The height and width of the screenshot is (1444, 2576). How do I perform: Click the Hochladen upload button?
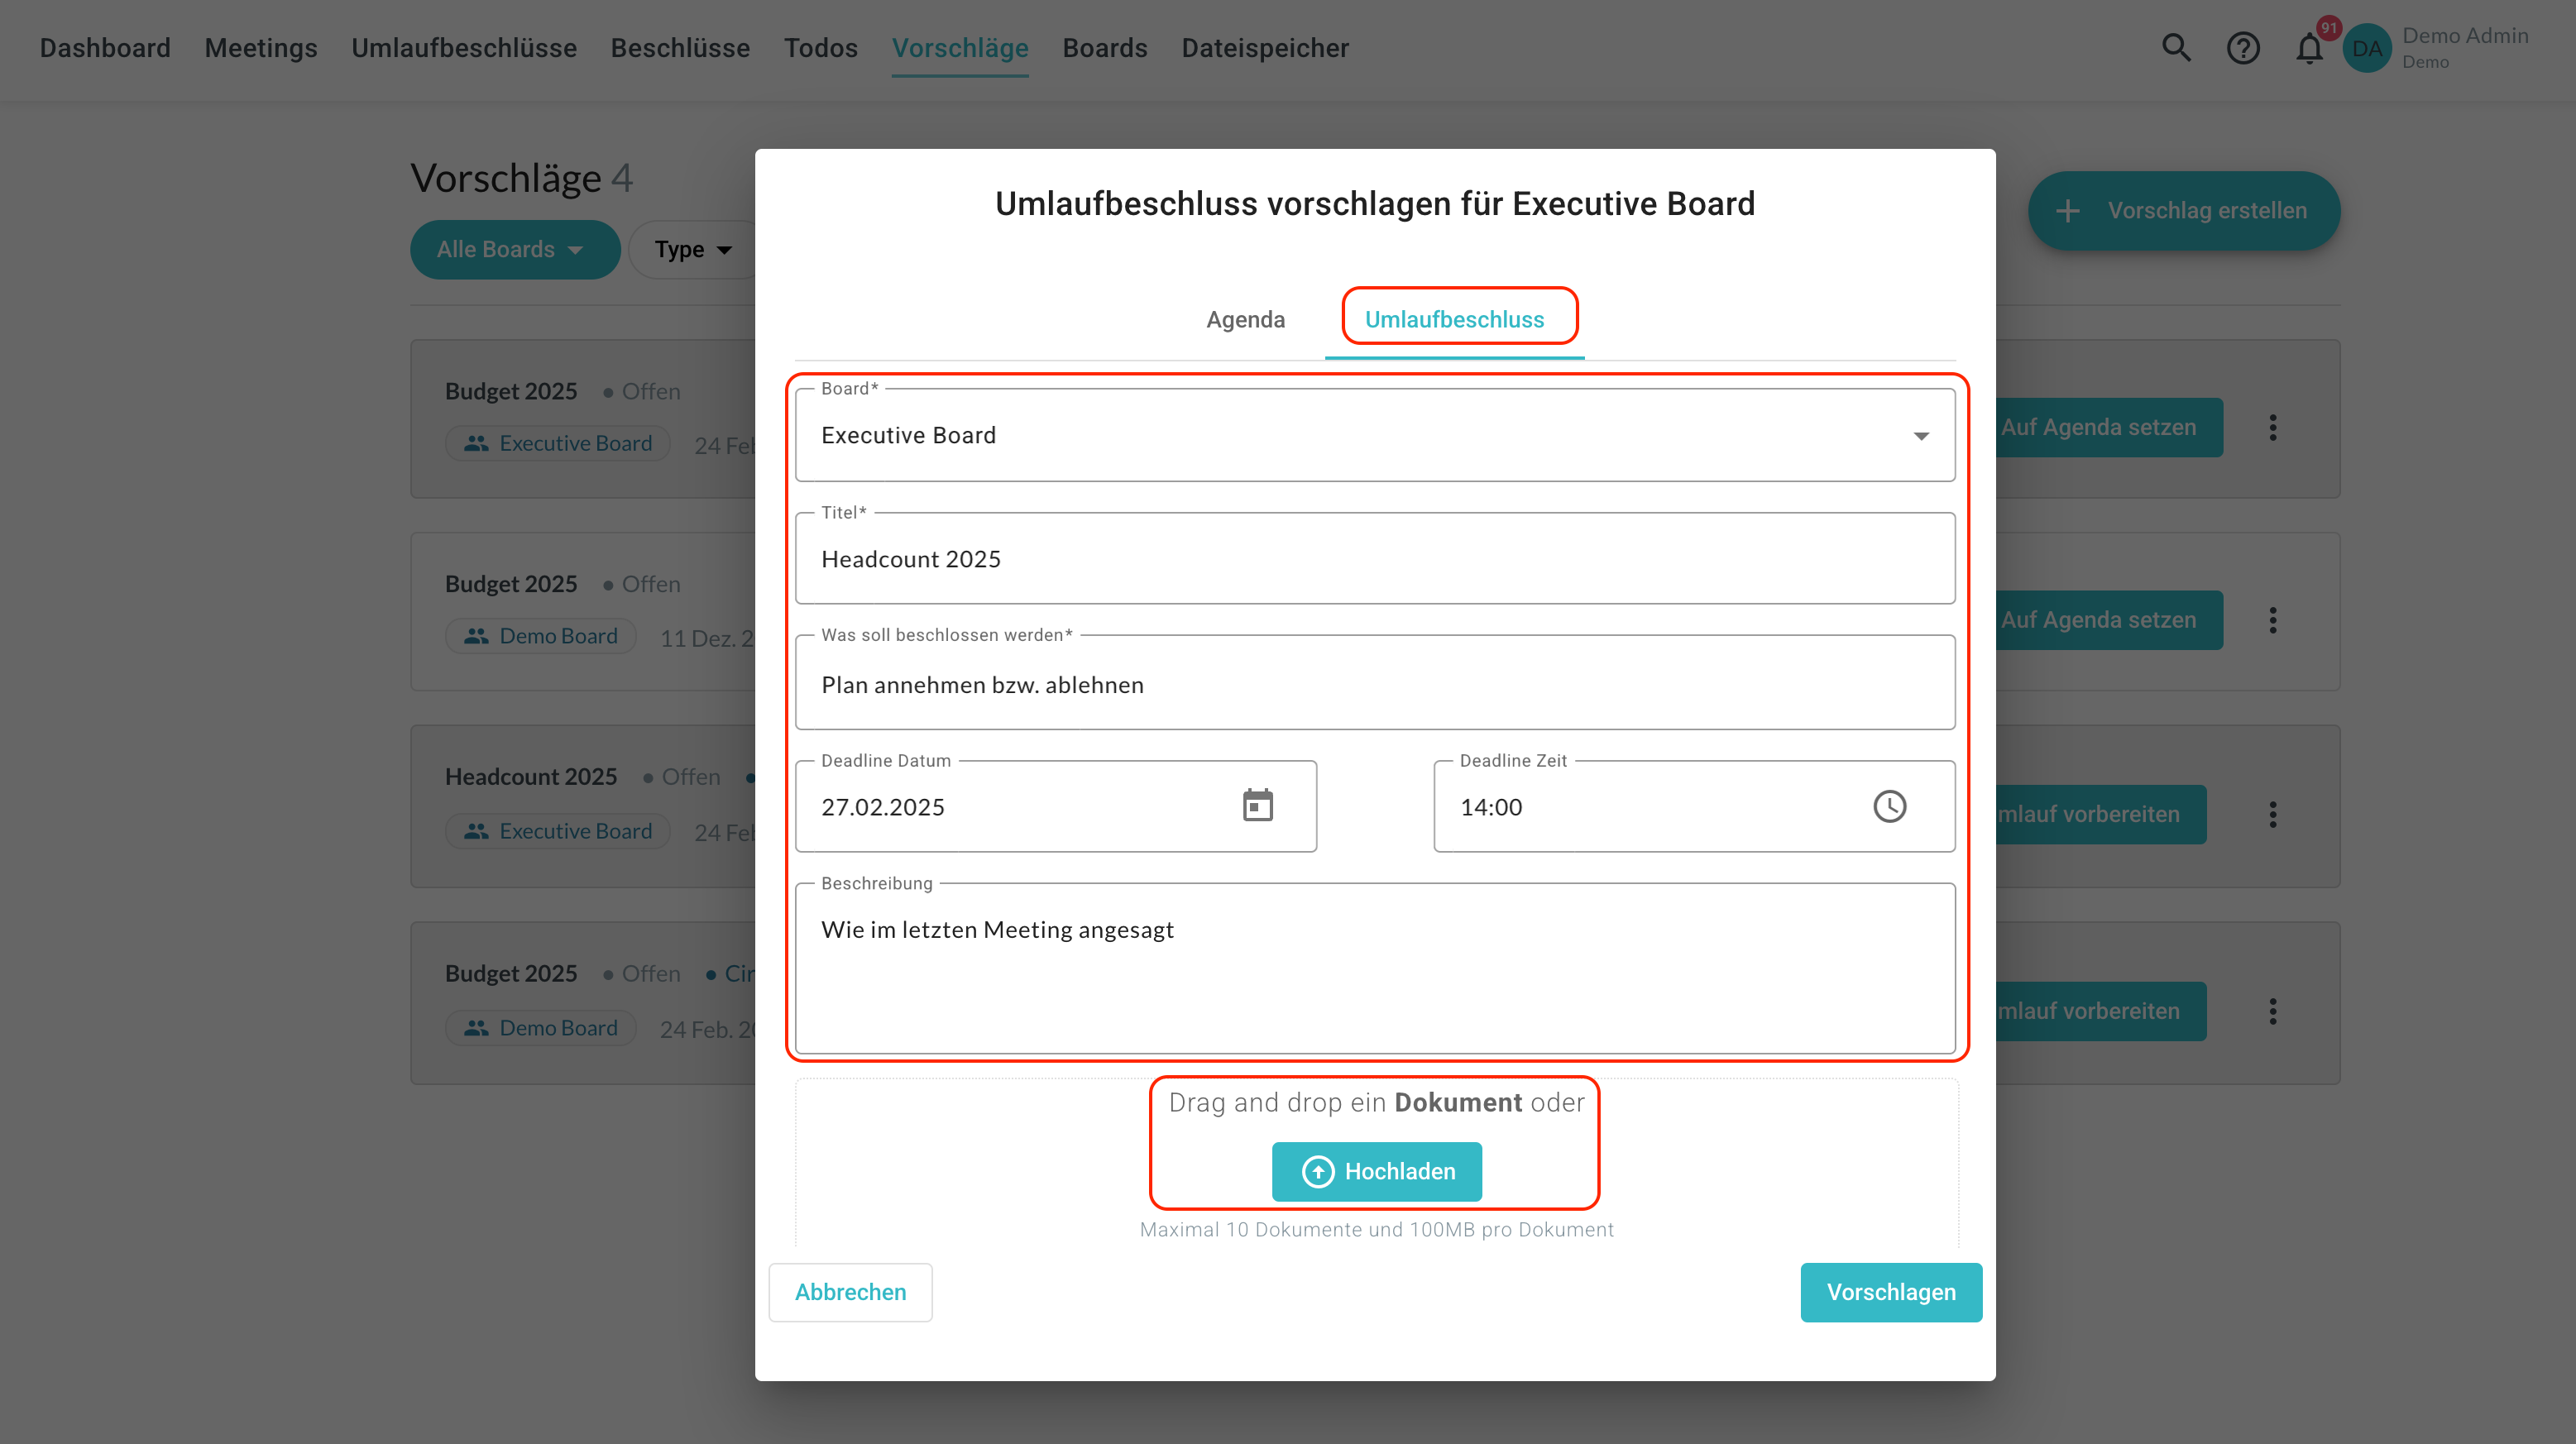[1376, 1171]
